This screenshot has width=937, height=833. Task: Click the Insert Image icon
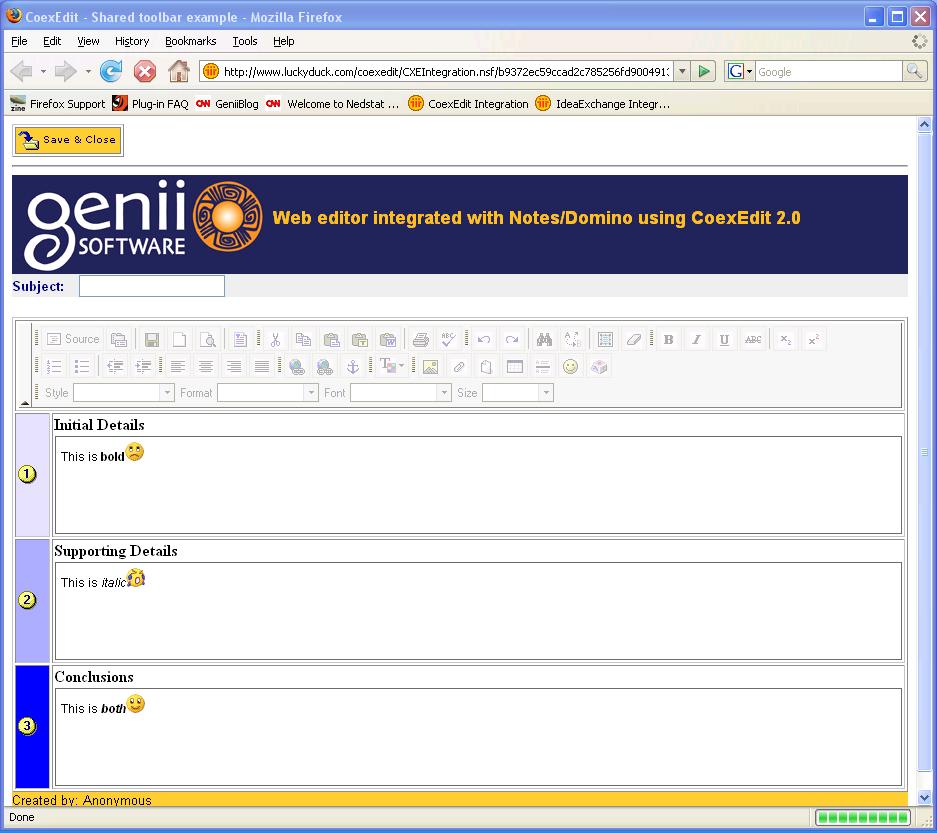[430, 367]
